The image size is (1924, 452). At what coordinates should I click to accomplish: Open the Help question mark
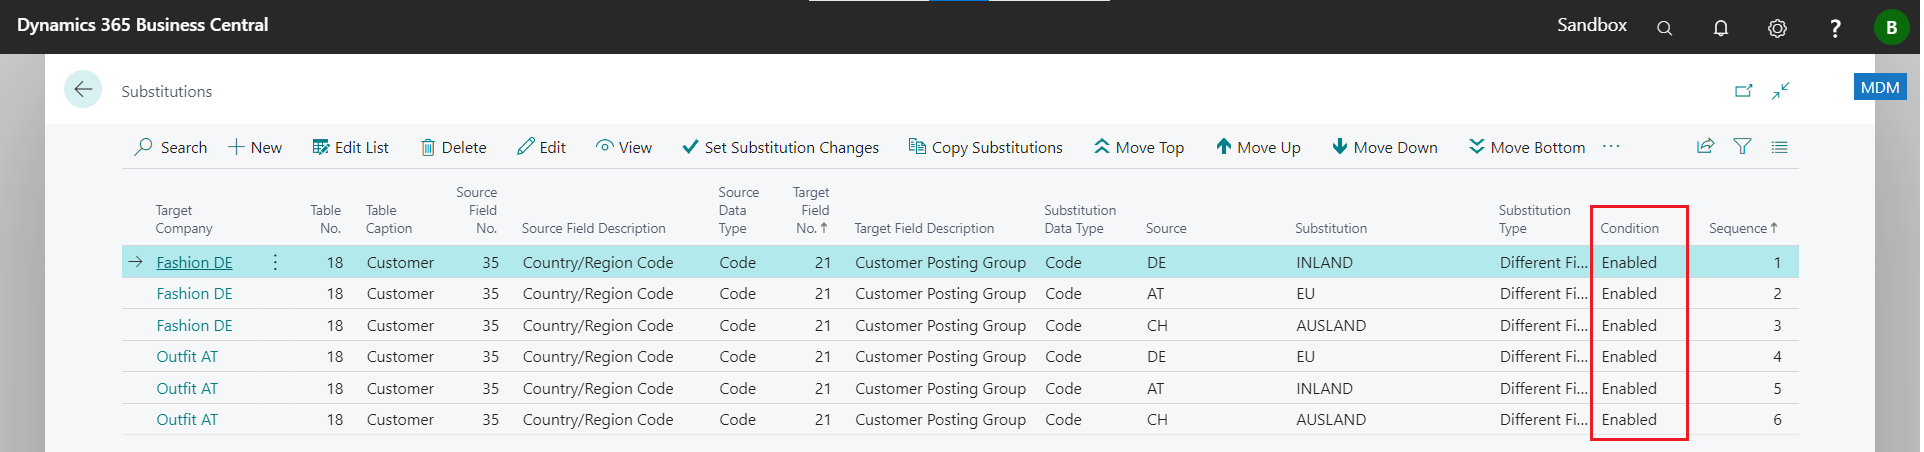1834,28
